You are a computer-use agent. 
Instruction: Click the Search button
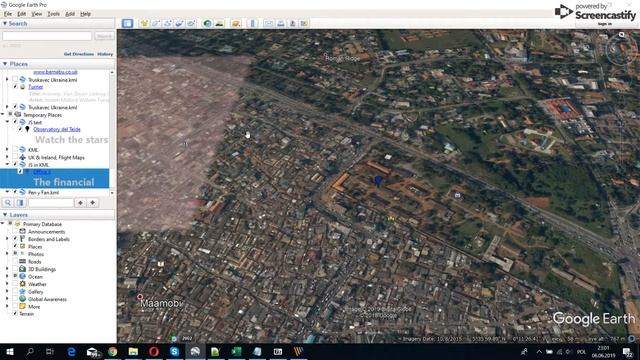(x=104, y=36)
